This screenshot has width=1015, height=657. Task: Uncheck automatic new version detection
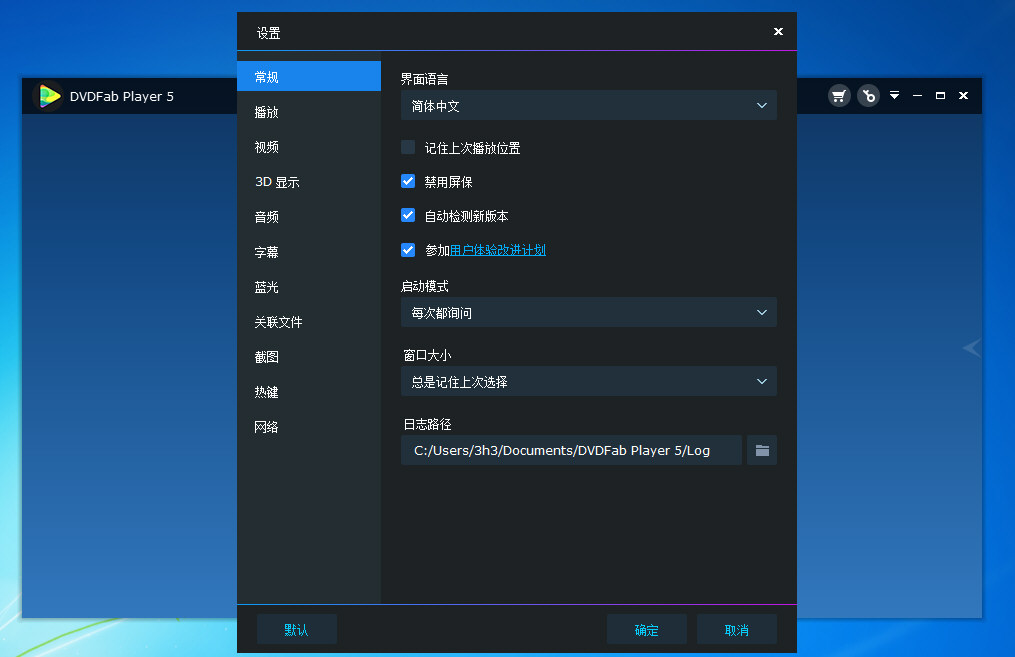(408, 215)
